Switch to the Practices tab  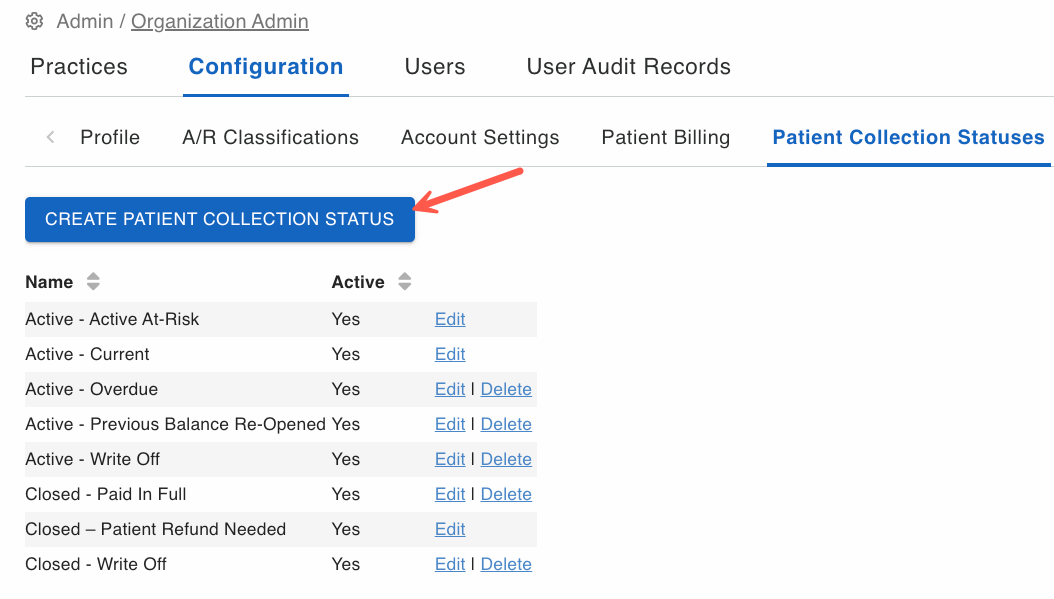[x=79, y=67]
